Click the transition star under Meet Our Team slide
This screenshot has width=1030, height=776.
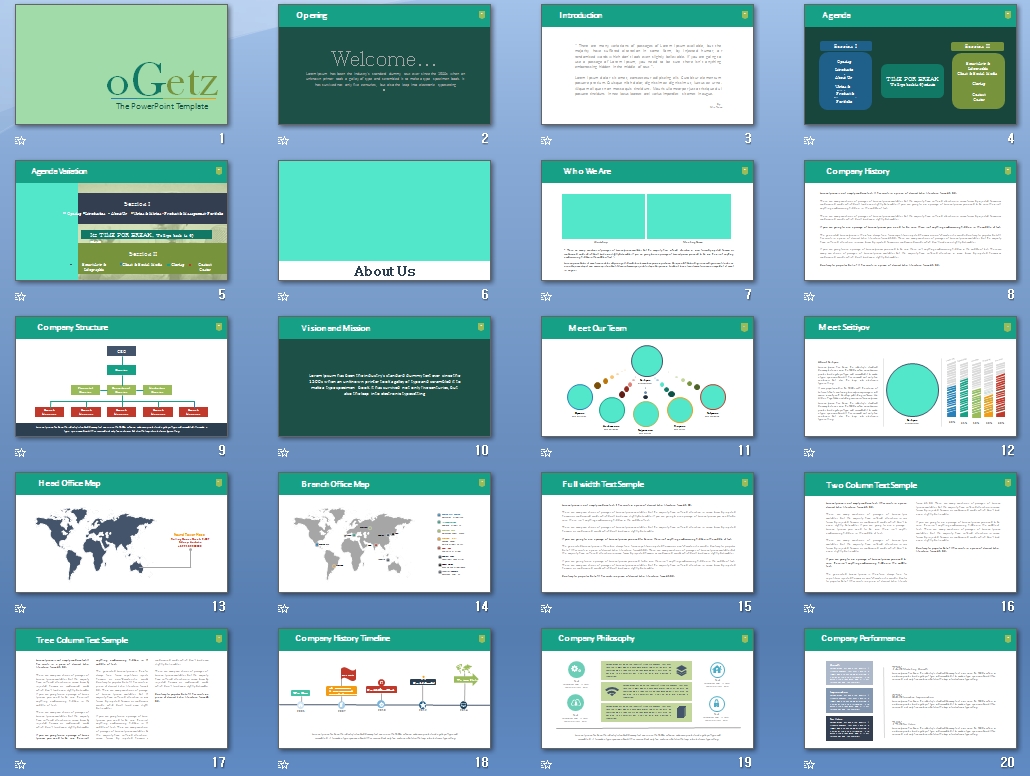546,453
